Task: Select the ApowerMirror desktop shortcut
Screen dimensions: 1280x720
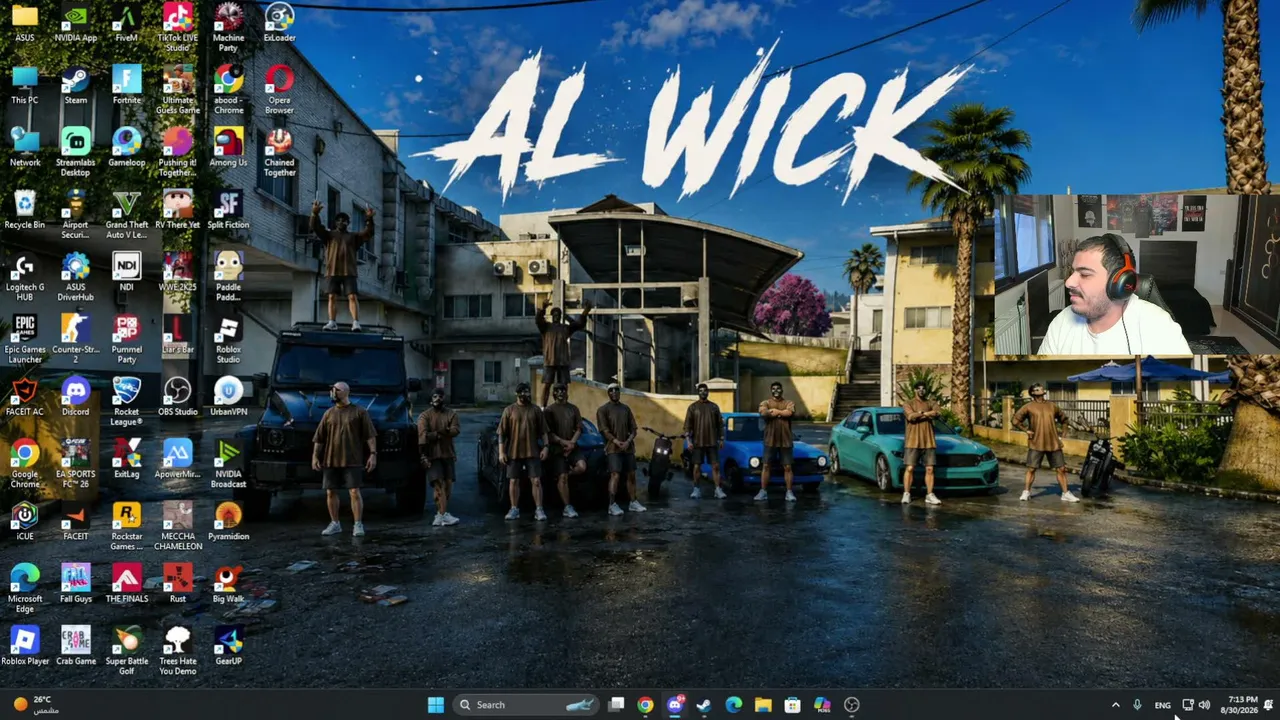Action: click(x=178, y=460)
